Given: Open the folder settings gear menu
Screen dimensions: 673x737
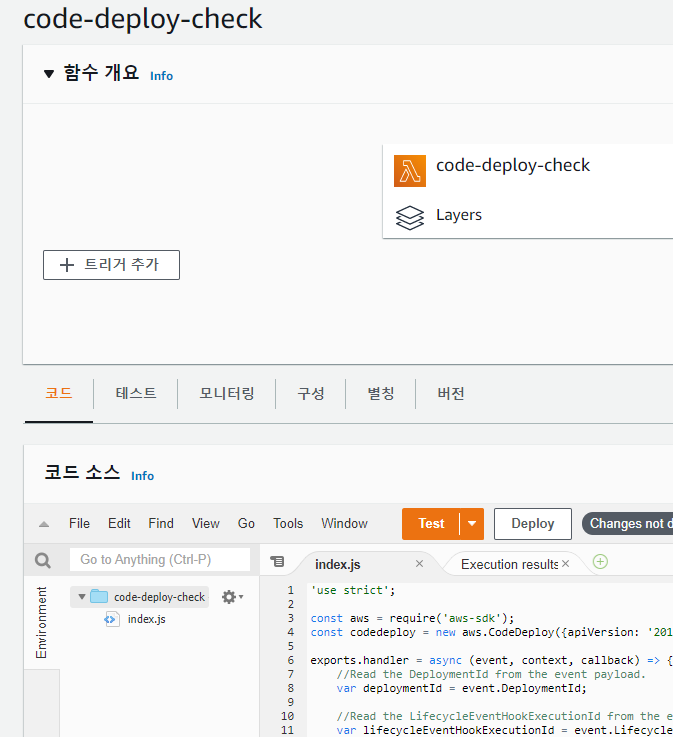Looking at the screenshot, I should click(231, 597).
